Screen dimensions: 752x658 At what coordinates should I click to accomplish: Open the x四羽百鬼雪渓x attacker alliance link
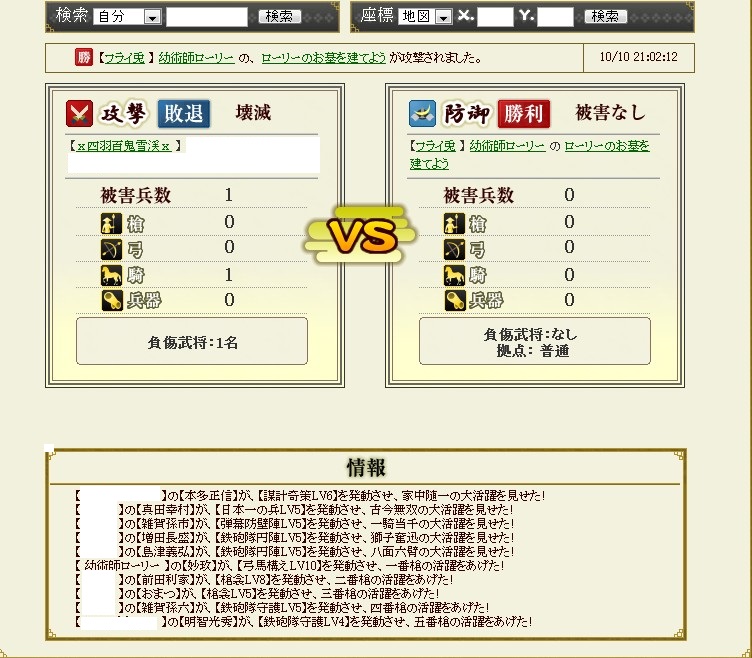[124, 146]
